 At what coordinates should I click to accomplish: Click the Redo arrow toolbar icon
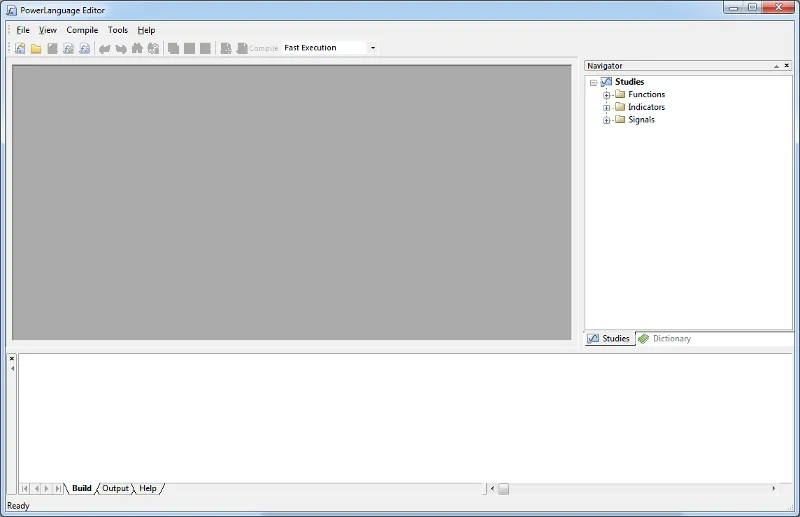[x=121, y=48]
